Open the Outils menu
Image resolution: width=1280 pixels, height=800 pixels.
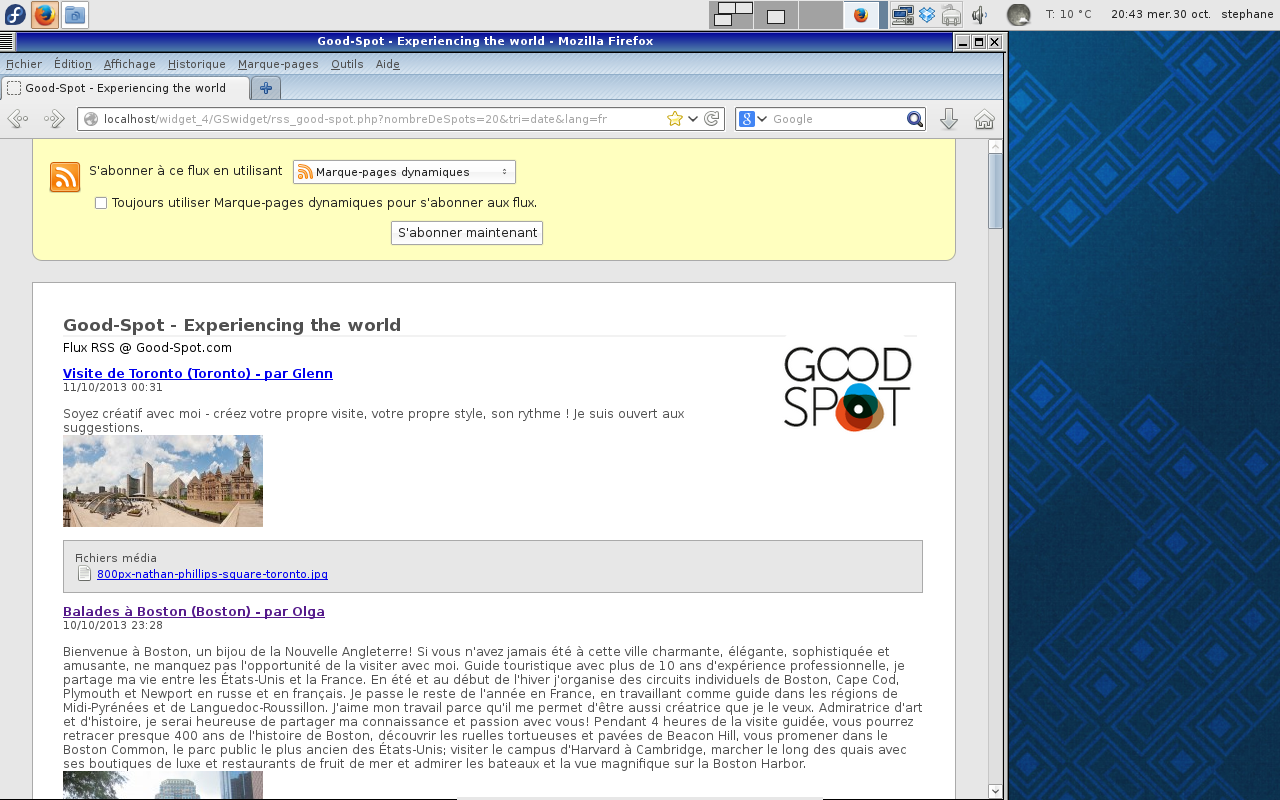click(347, 64)
